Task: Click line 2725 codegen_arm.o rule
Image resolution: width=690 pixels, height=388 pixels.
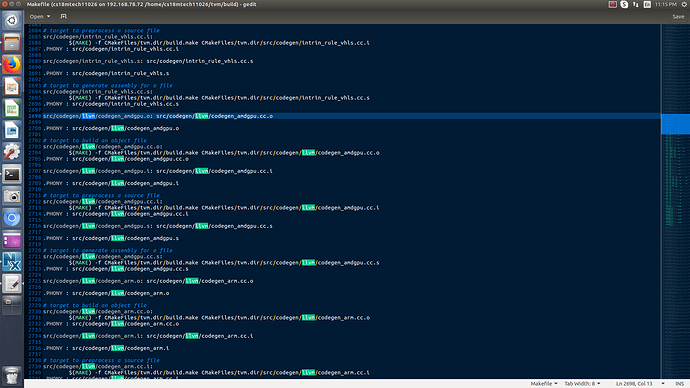Action: (x=148, y=281)
